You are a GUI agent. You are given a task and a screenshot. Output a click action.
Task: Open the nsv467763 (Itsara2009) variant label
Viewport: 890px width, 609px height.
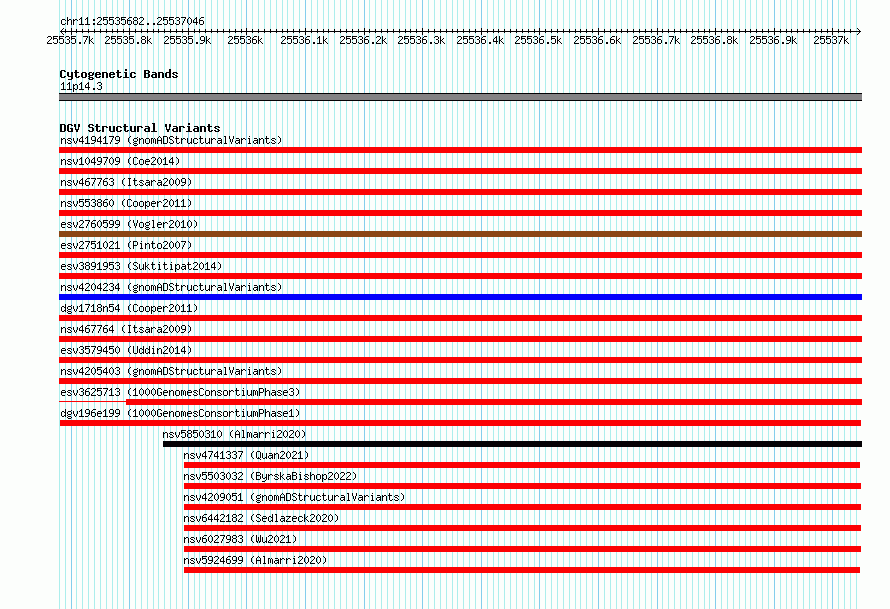pyautogui.click(x=126, y=182)
